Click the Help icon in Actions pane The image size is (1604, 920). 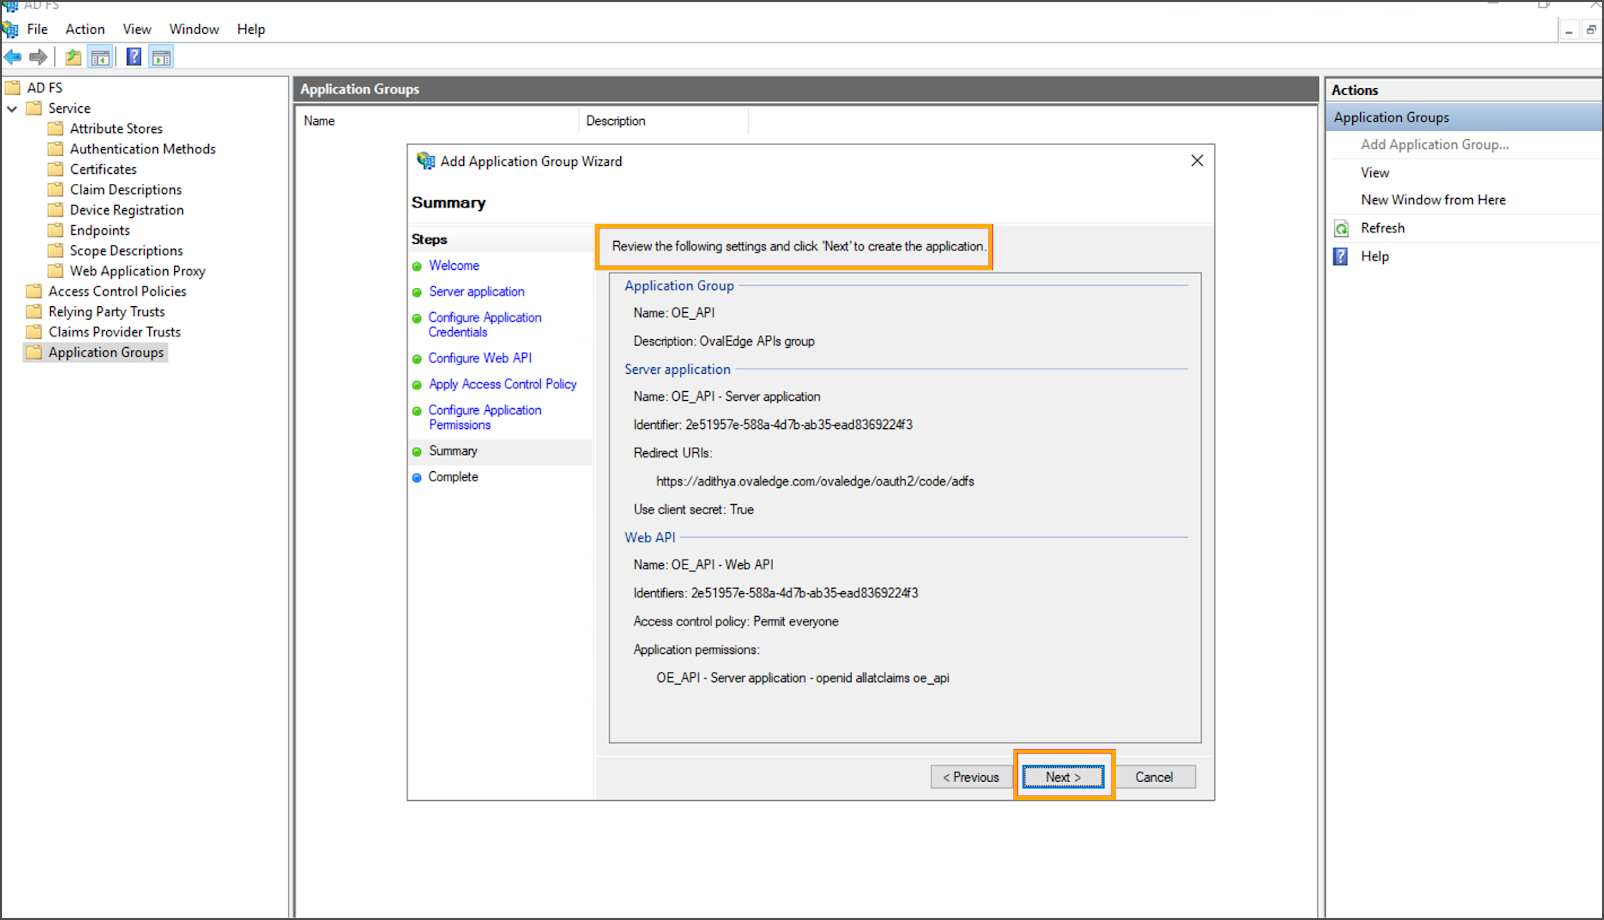pyautogui.click(x=1341, y=256)
